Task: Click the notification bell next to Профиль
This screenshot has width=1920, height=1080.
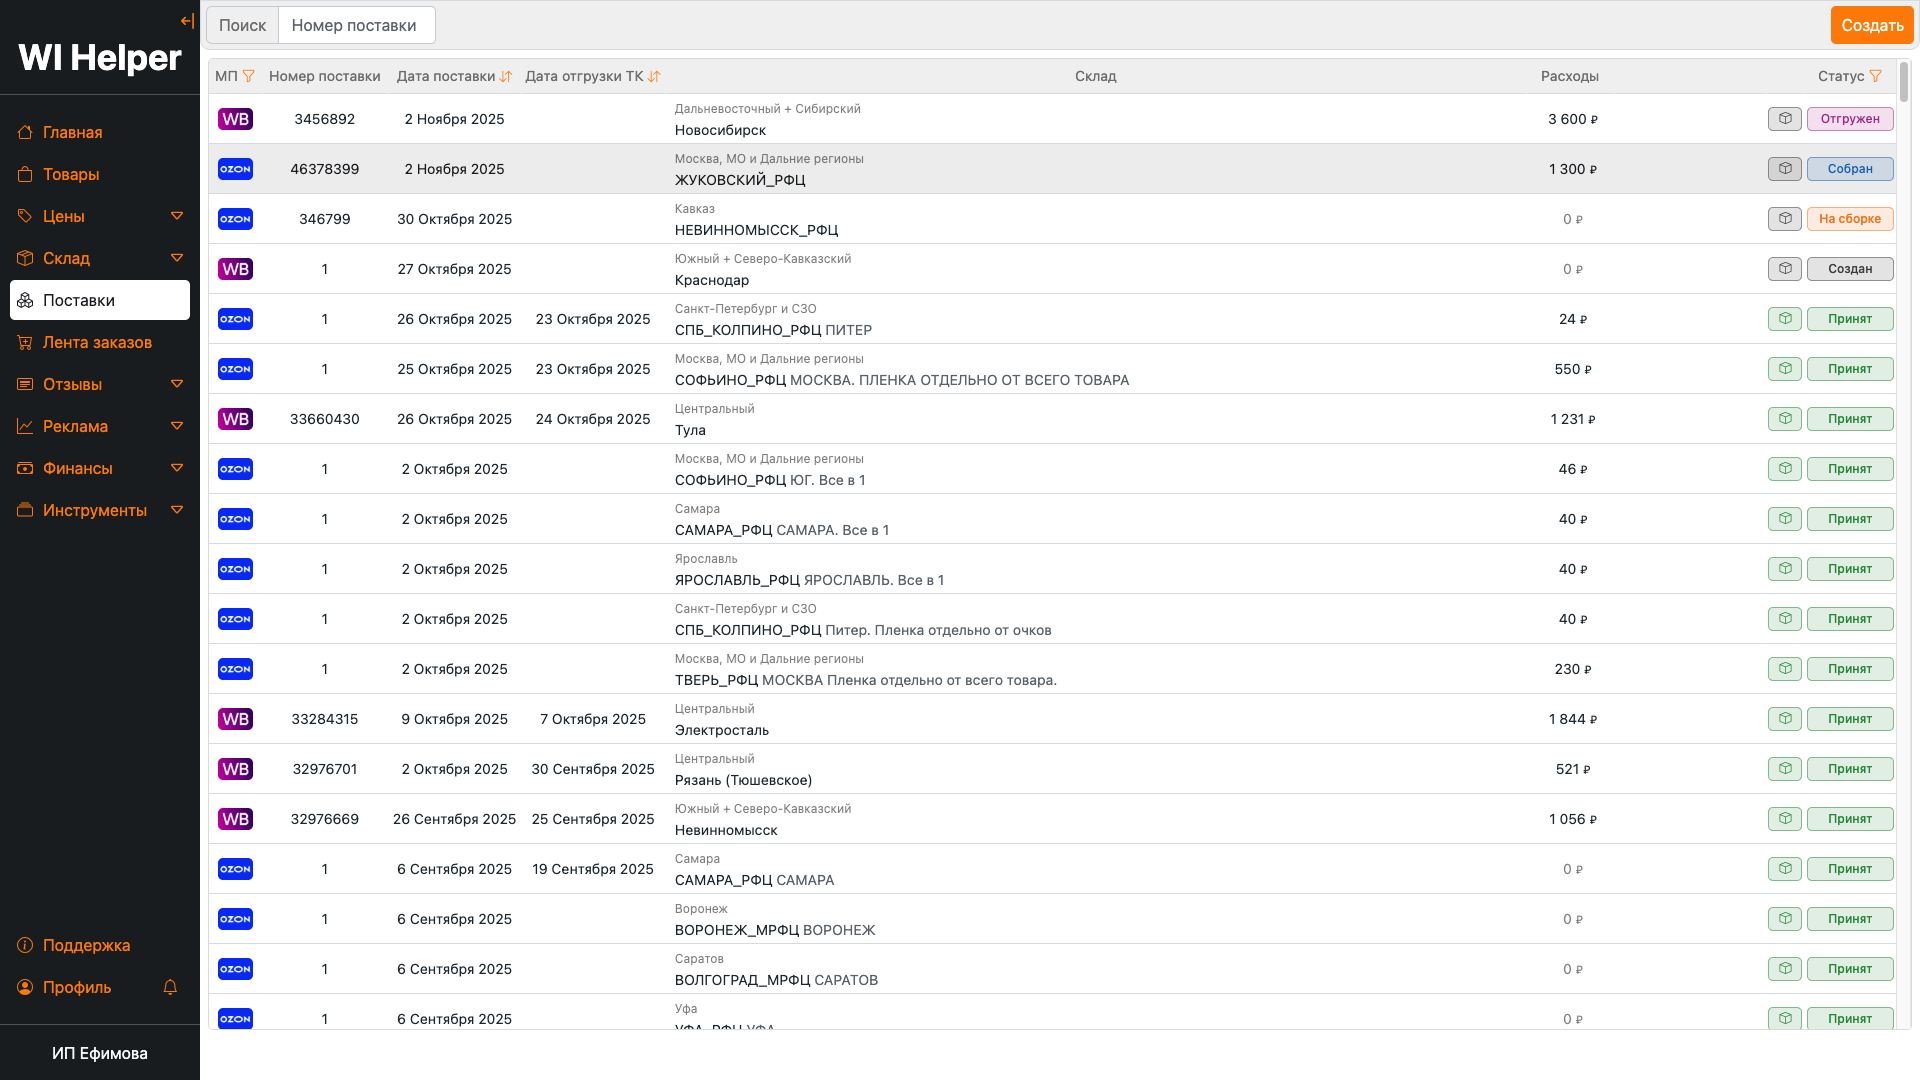Action: pos(170,987)
